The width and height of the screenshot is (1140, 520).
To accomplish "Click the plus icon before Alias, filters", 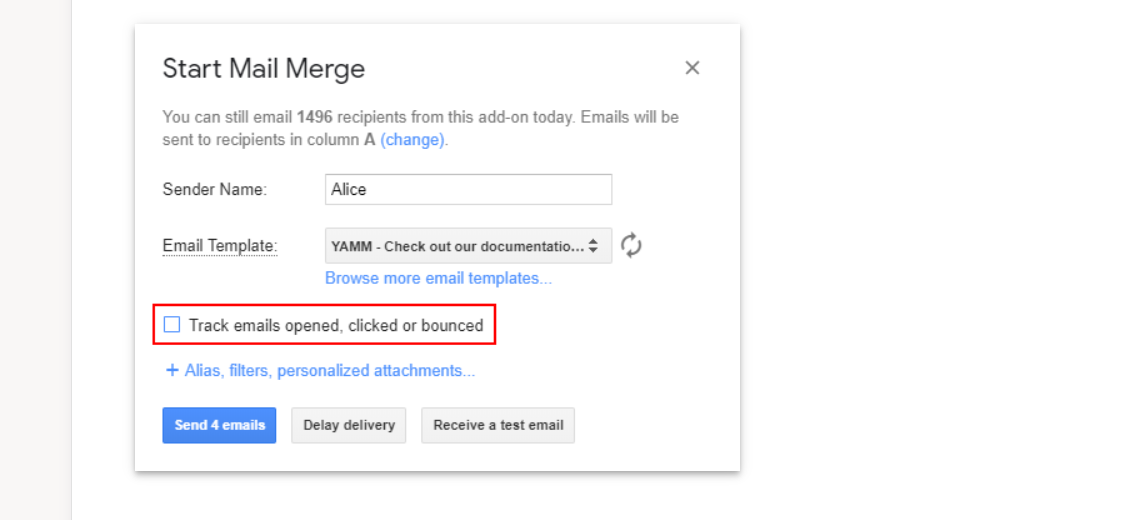I will [x=171, y=370].
